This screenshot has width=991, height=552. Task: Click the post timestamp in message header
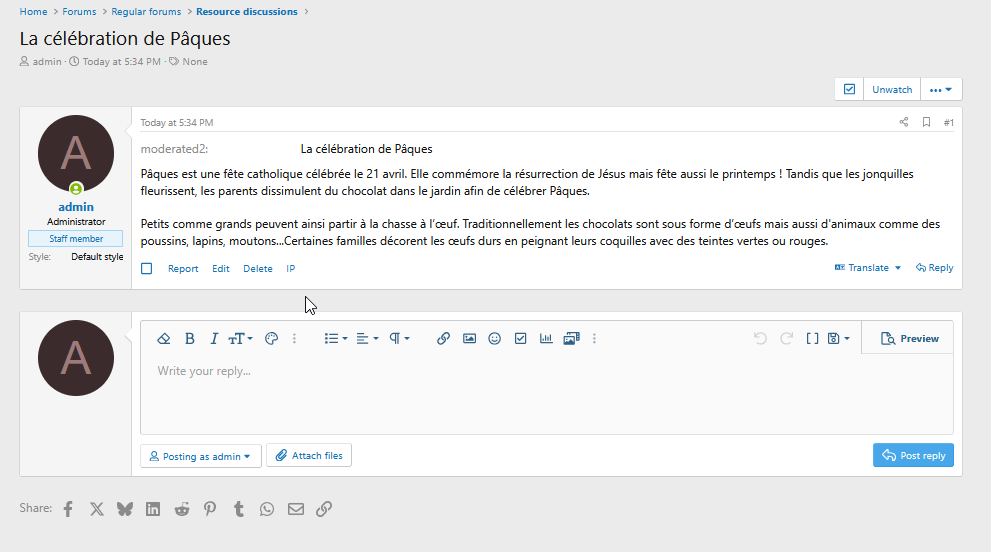pos(176,123)
